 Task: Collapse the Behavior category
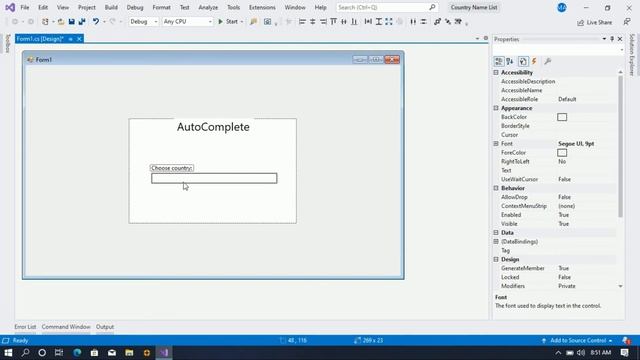pyautogui.click(x=496, y=188)
